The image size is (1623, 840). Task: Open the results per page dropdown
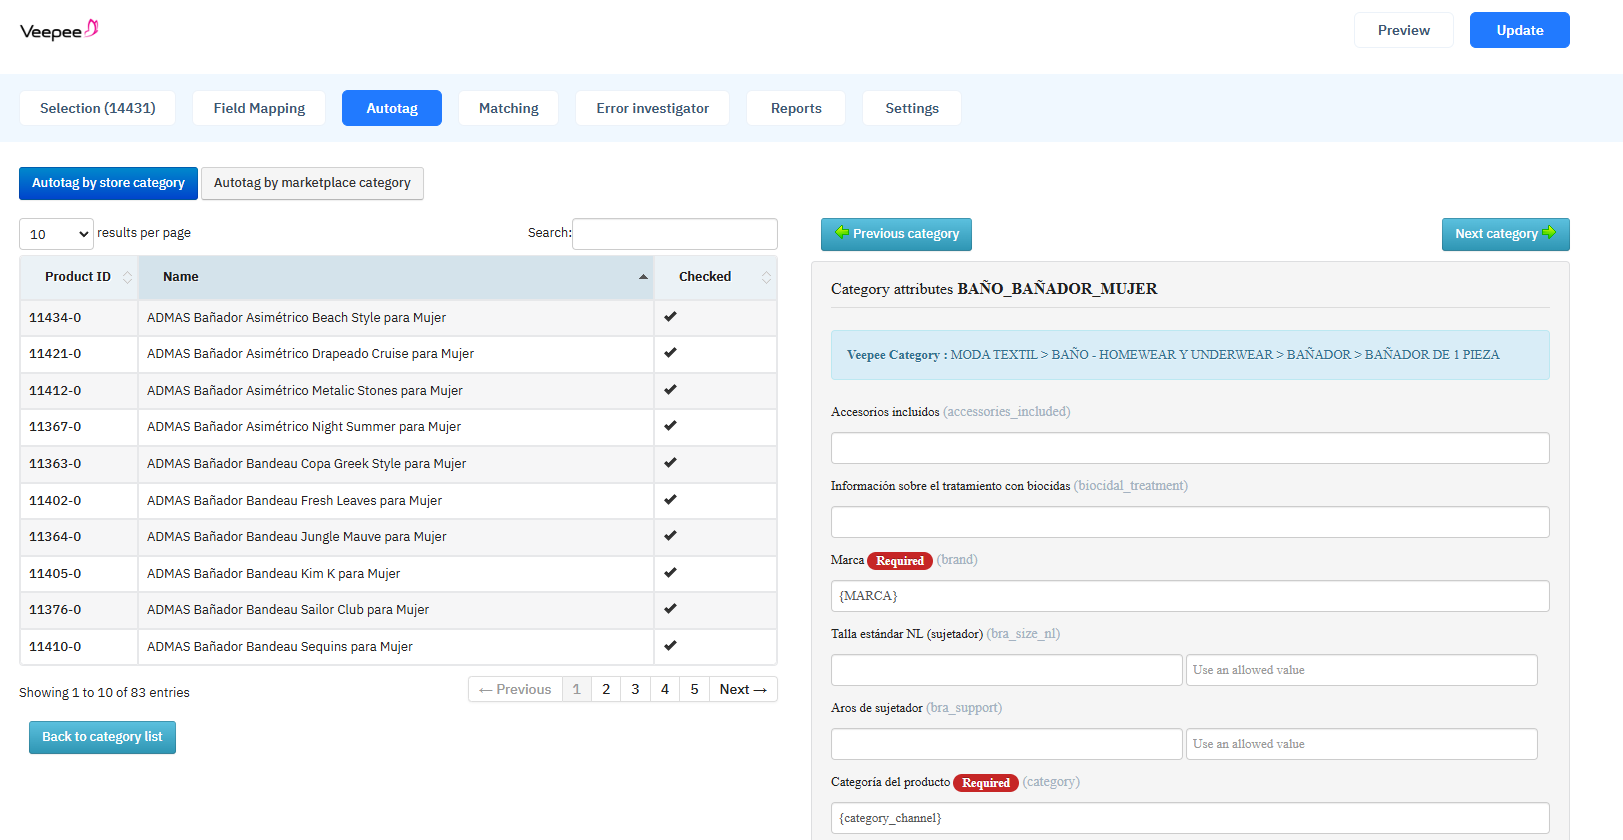pos(56,234)
